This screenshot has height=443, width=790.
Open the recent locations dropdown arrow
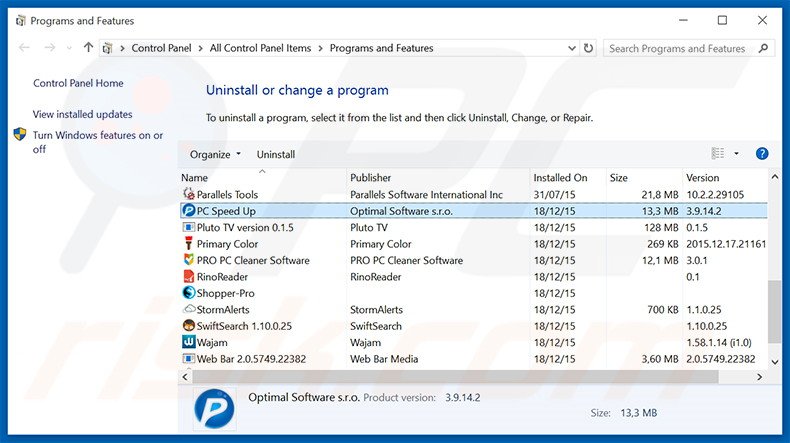pyautogui.click(x=69, y=48)
